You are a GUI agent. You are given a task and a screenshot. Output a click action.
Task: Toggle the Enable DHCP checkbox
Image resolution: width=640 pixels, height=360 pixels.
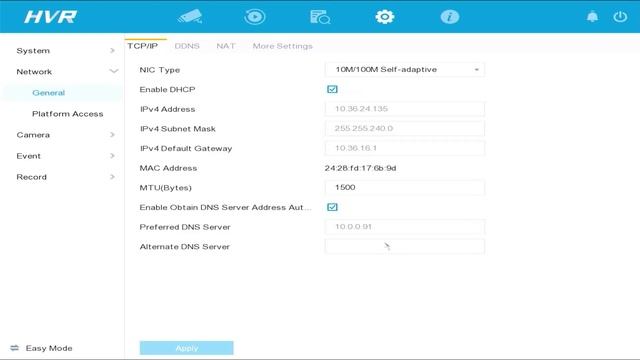(332, 89)
